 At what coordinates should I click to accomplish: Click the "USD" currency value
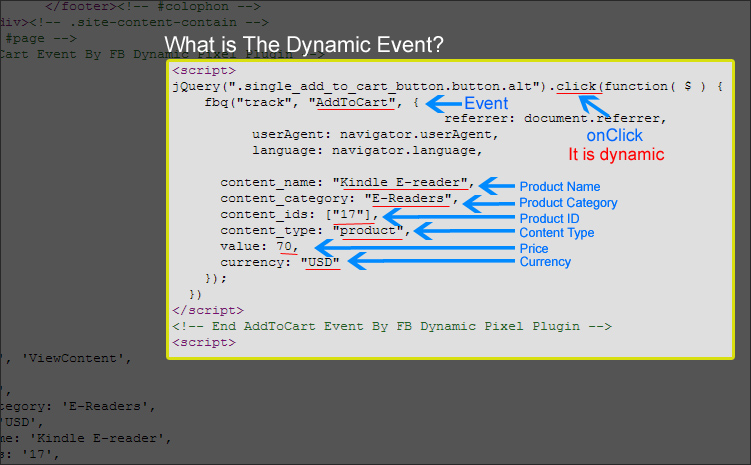pyautogui.click(x=320, y=262)
